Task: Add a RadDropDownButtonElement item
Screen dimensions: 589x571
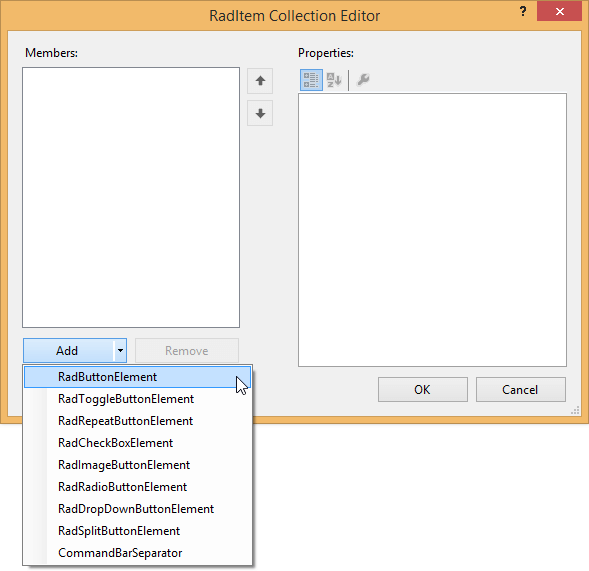Action: 137,509
